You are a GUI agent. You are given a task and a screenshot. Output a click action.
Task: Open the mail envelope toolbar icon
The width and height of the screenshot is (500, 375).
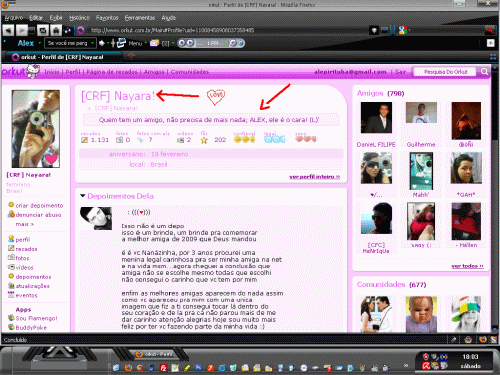[x=154, y=43]
